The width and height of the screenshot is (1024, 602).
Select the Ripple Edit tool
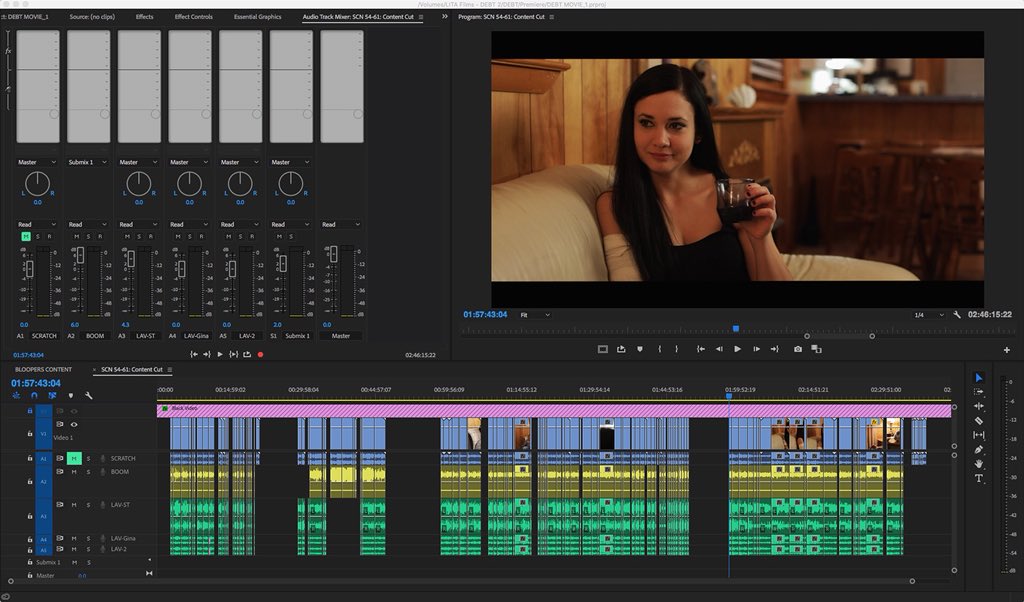coord(978,406)
